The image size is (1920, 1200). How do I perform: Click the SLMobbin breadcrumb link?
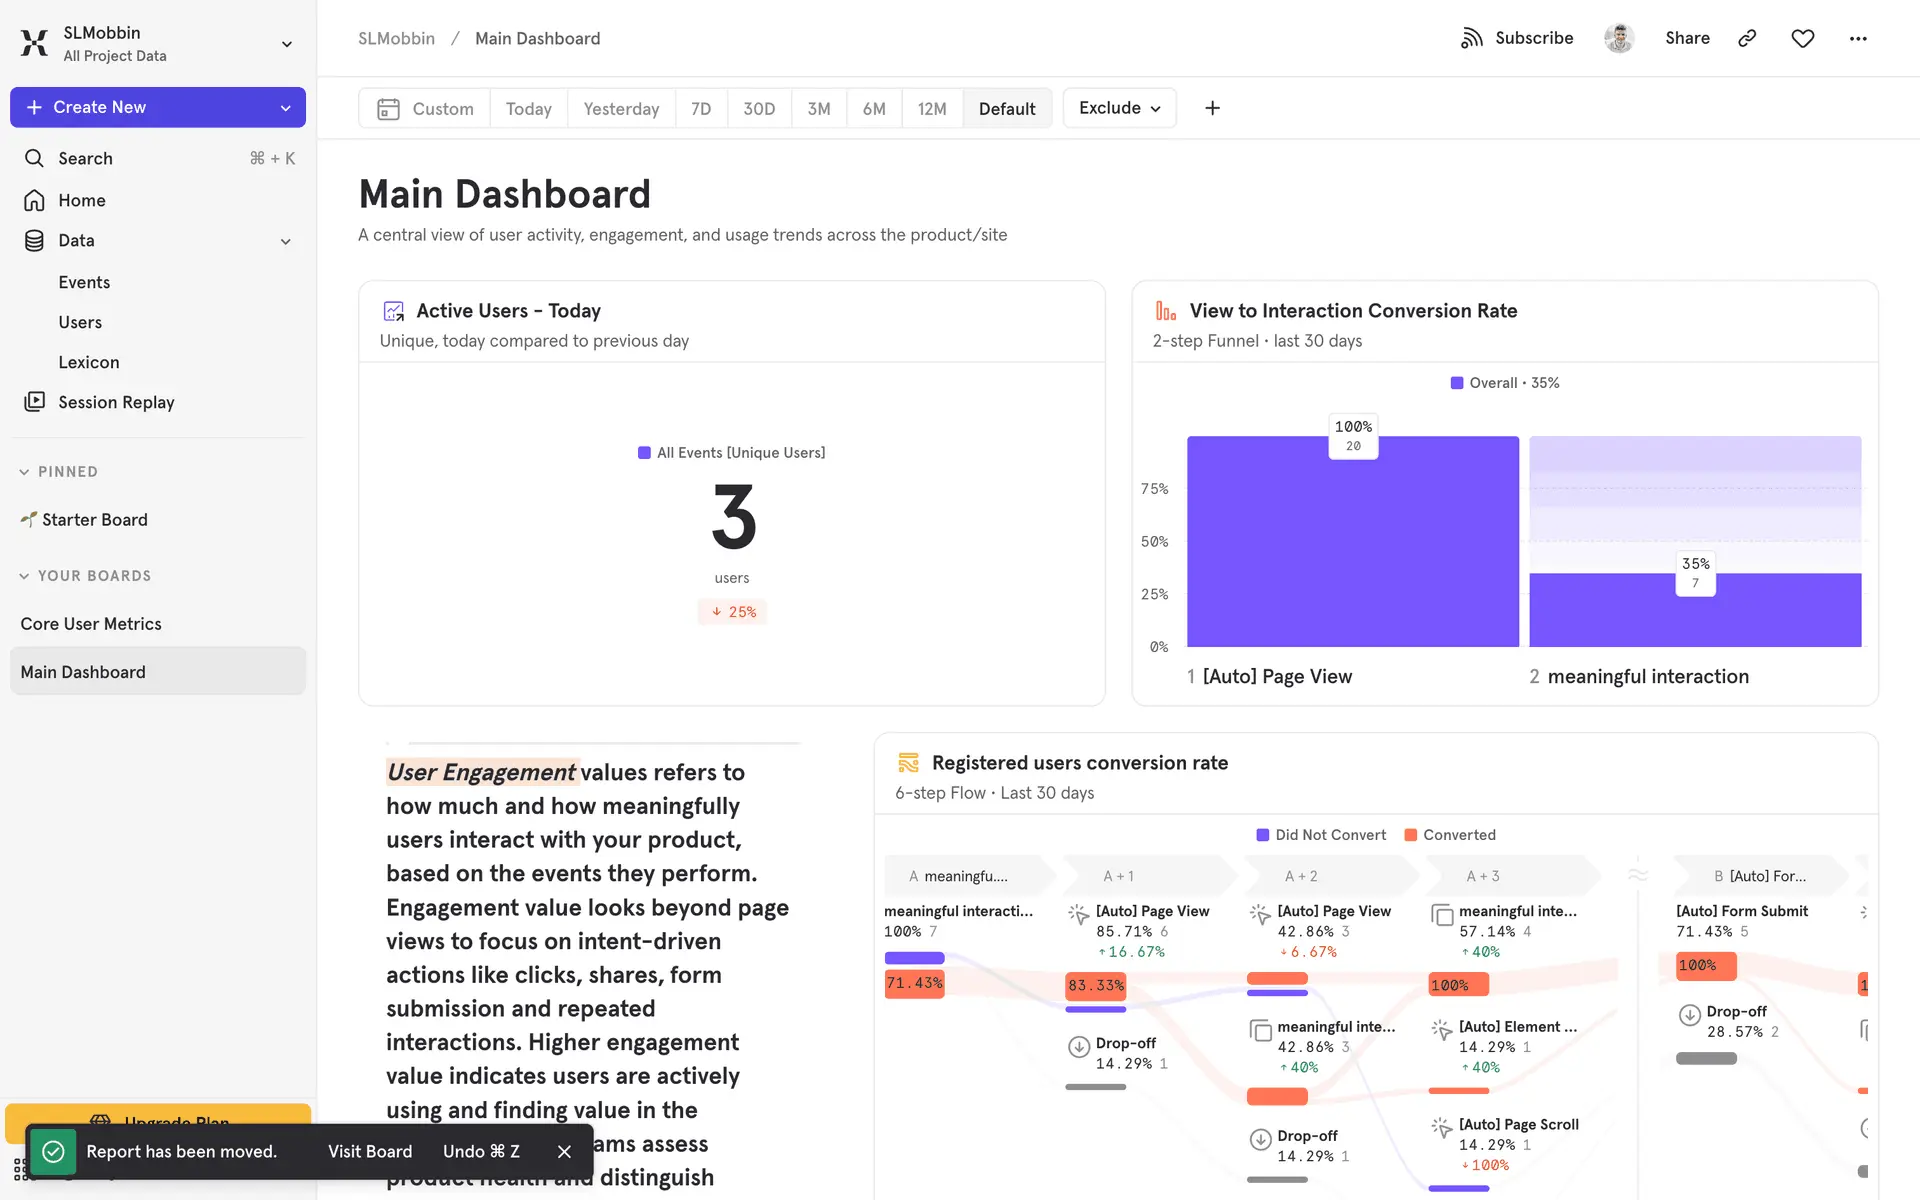pyautogui.click(x=397, y=38)
